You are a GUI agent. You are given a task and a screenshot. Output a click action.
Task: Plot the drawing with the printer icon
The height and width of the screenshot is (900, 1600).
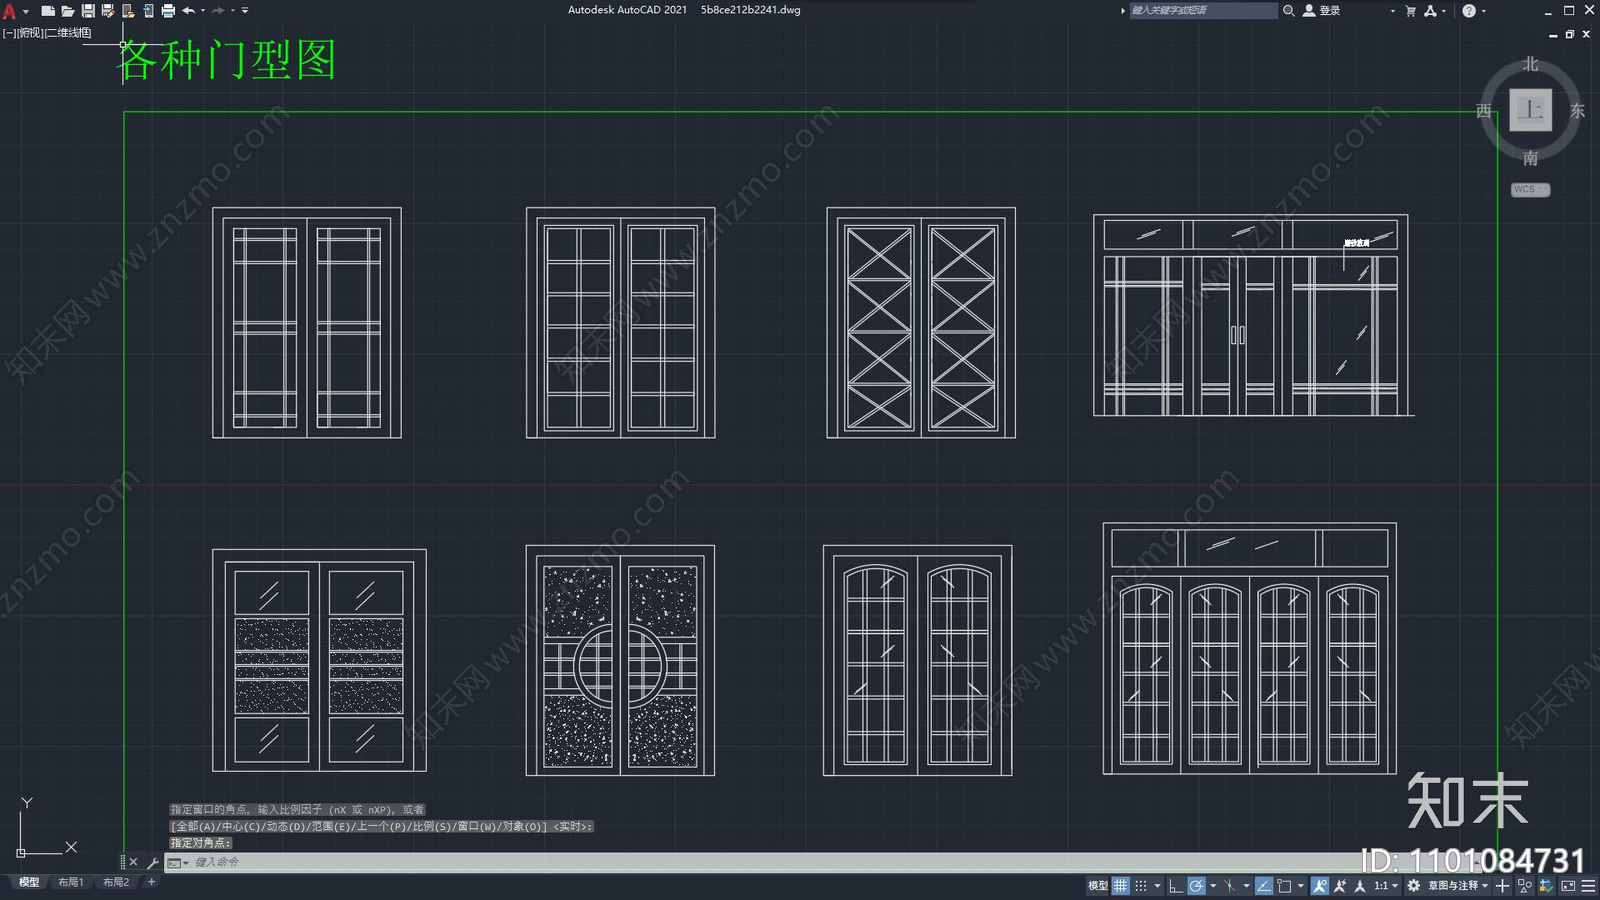pos(168,11)
